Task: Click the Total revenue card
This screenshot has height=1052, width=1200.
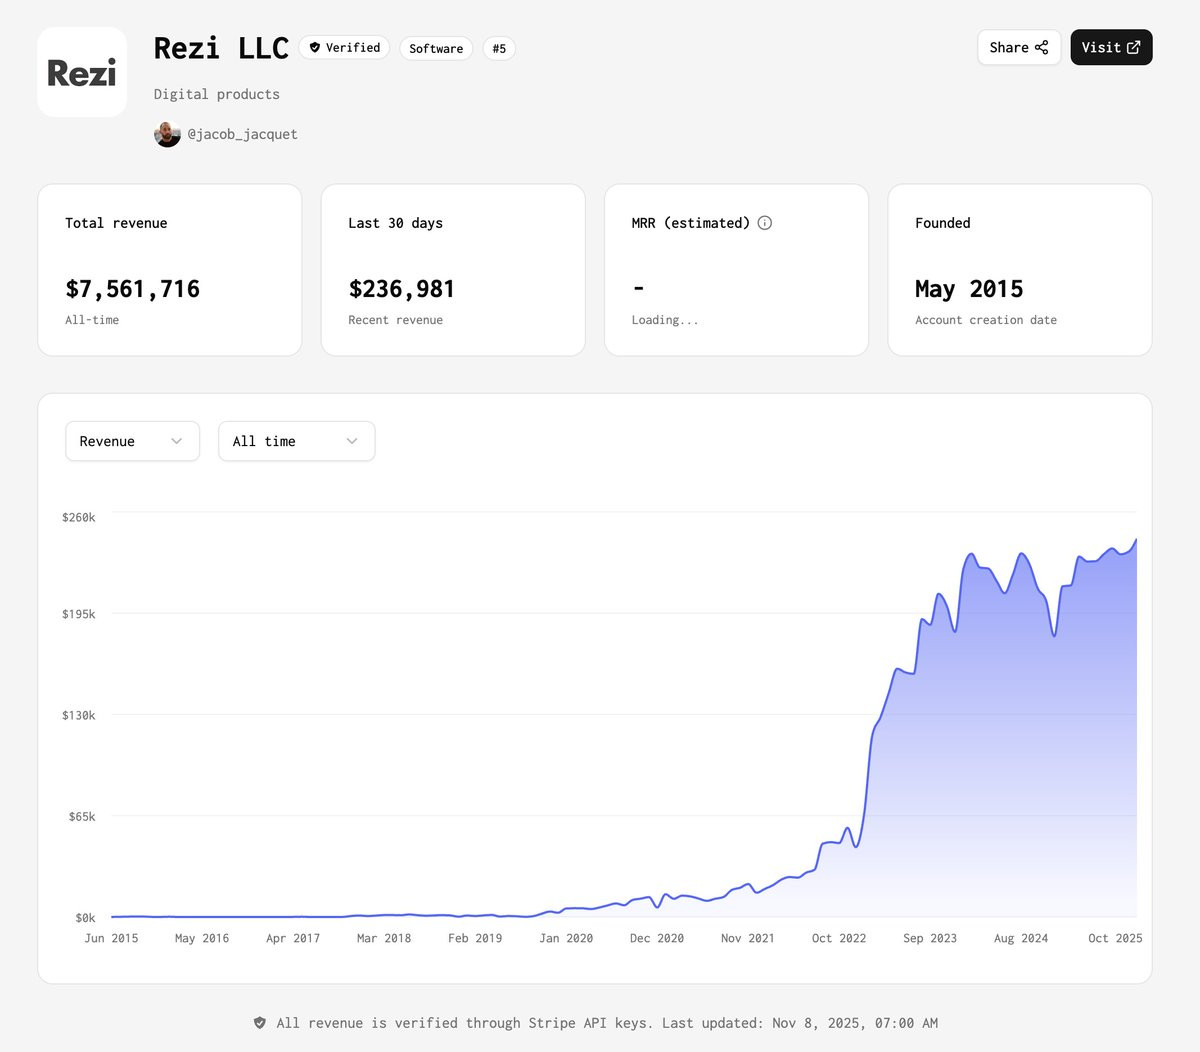Action: [x=170, y=270]
